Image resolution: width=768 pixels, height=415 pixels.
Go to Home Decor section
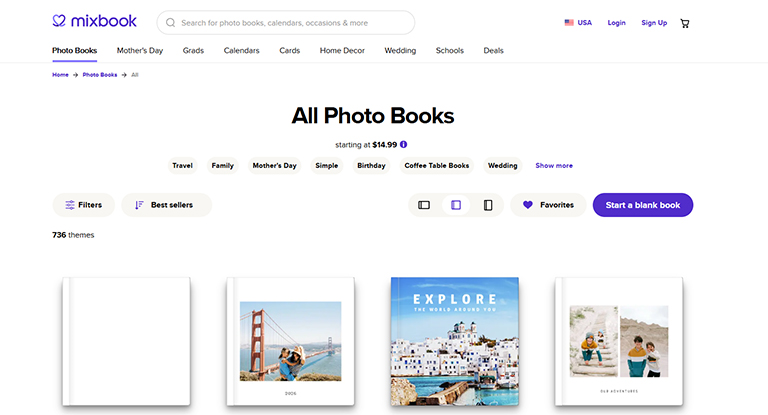pyautogui.click(x=344, y=50)
